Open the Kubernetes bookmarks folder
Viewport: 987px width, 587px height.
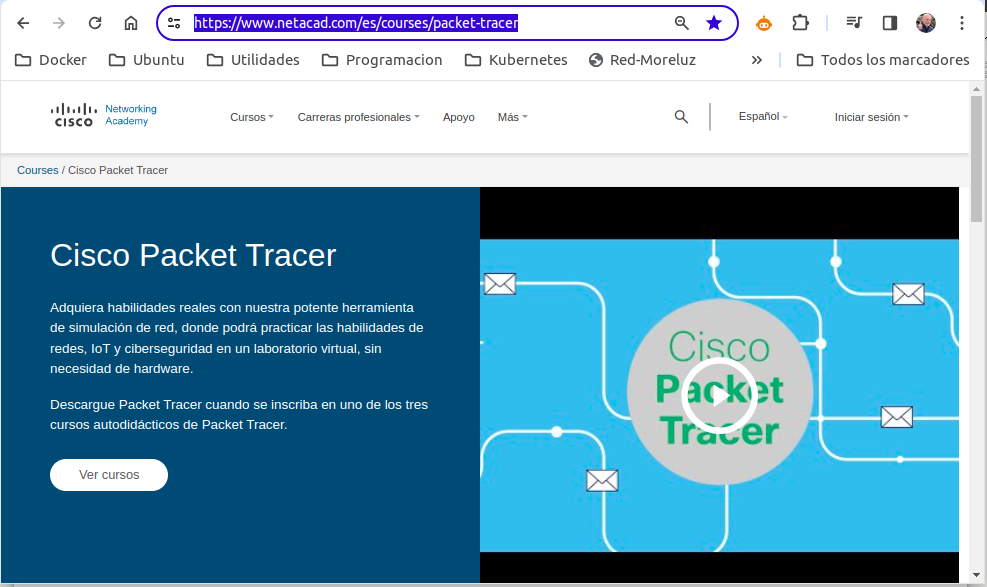point(516,60)
